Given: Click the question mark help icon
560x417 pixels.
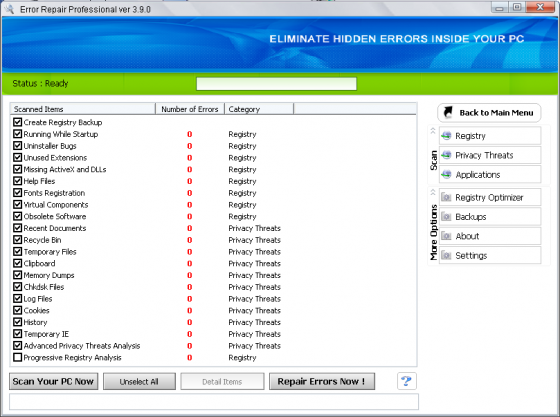Looking at the screenshot, I should point(406,381).
